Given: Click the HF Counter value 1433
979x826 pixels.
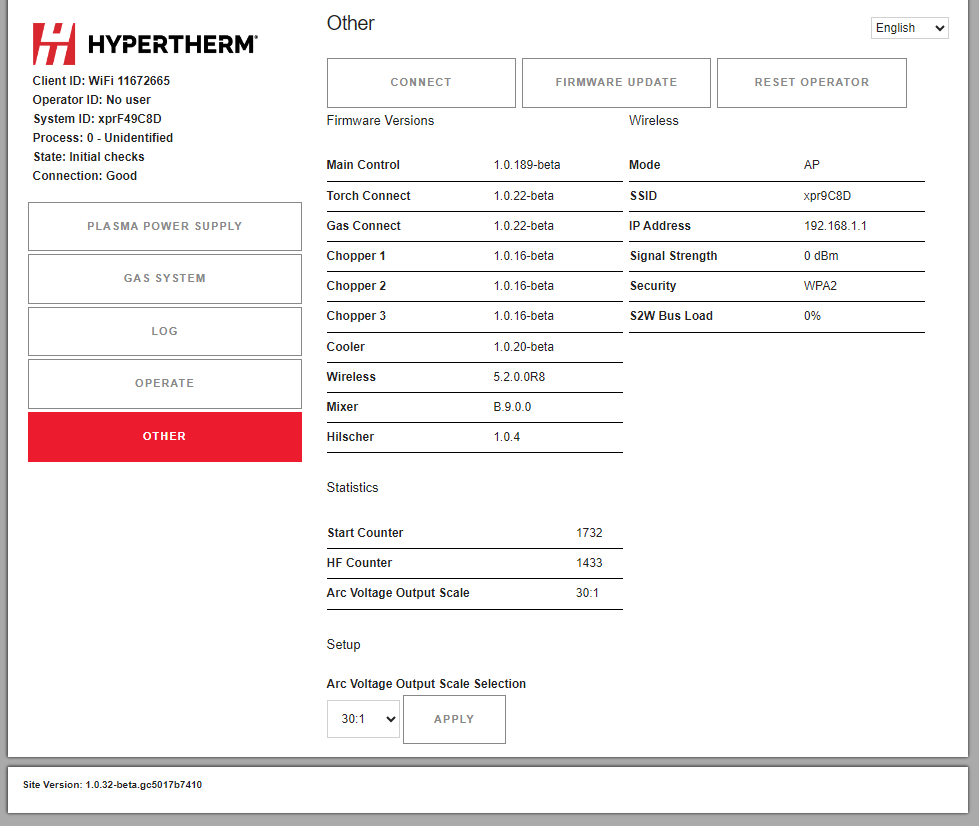Looking at the screenshot, I should 589,563.
